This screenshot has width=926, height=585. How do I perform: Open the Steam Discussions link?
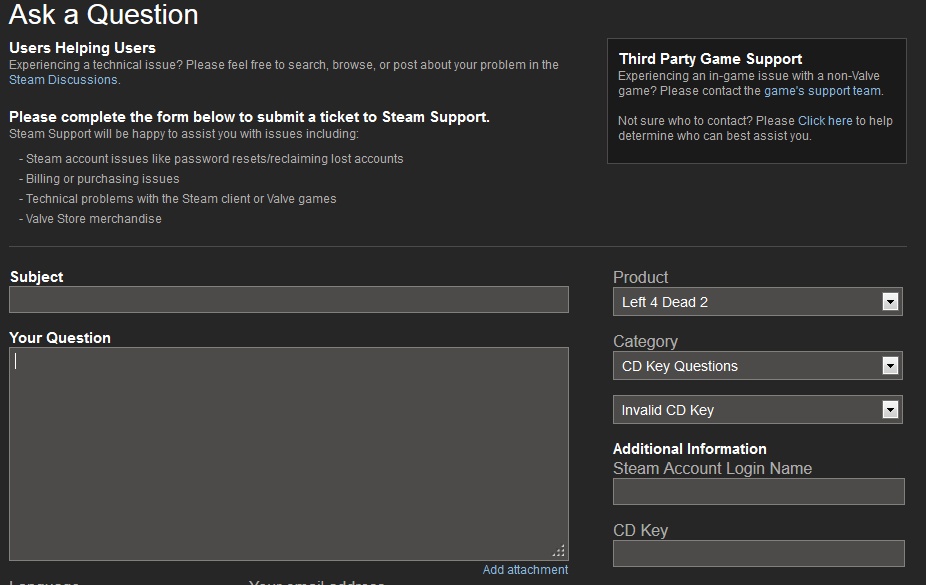click(63, 80)
